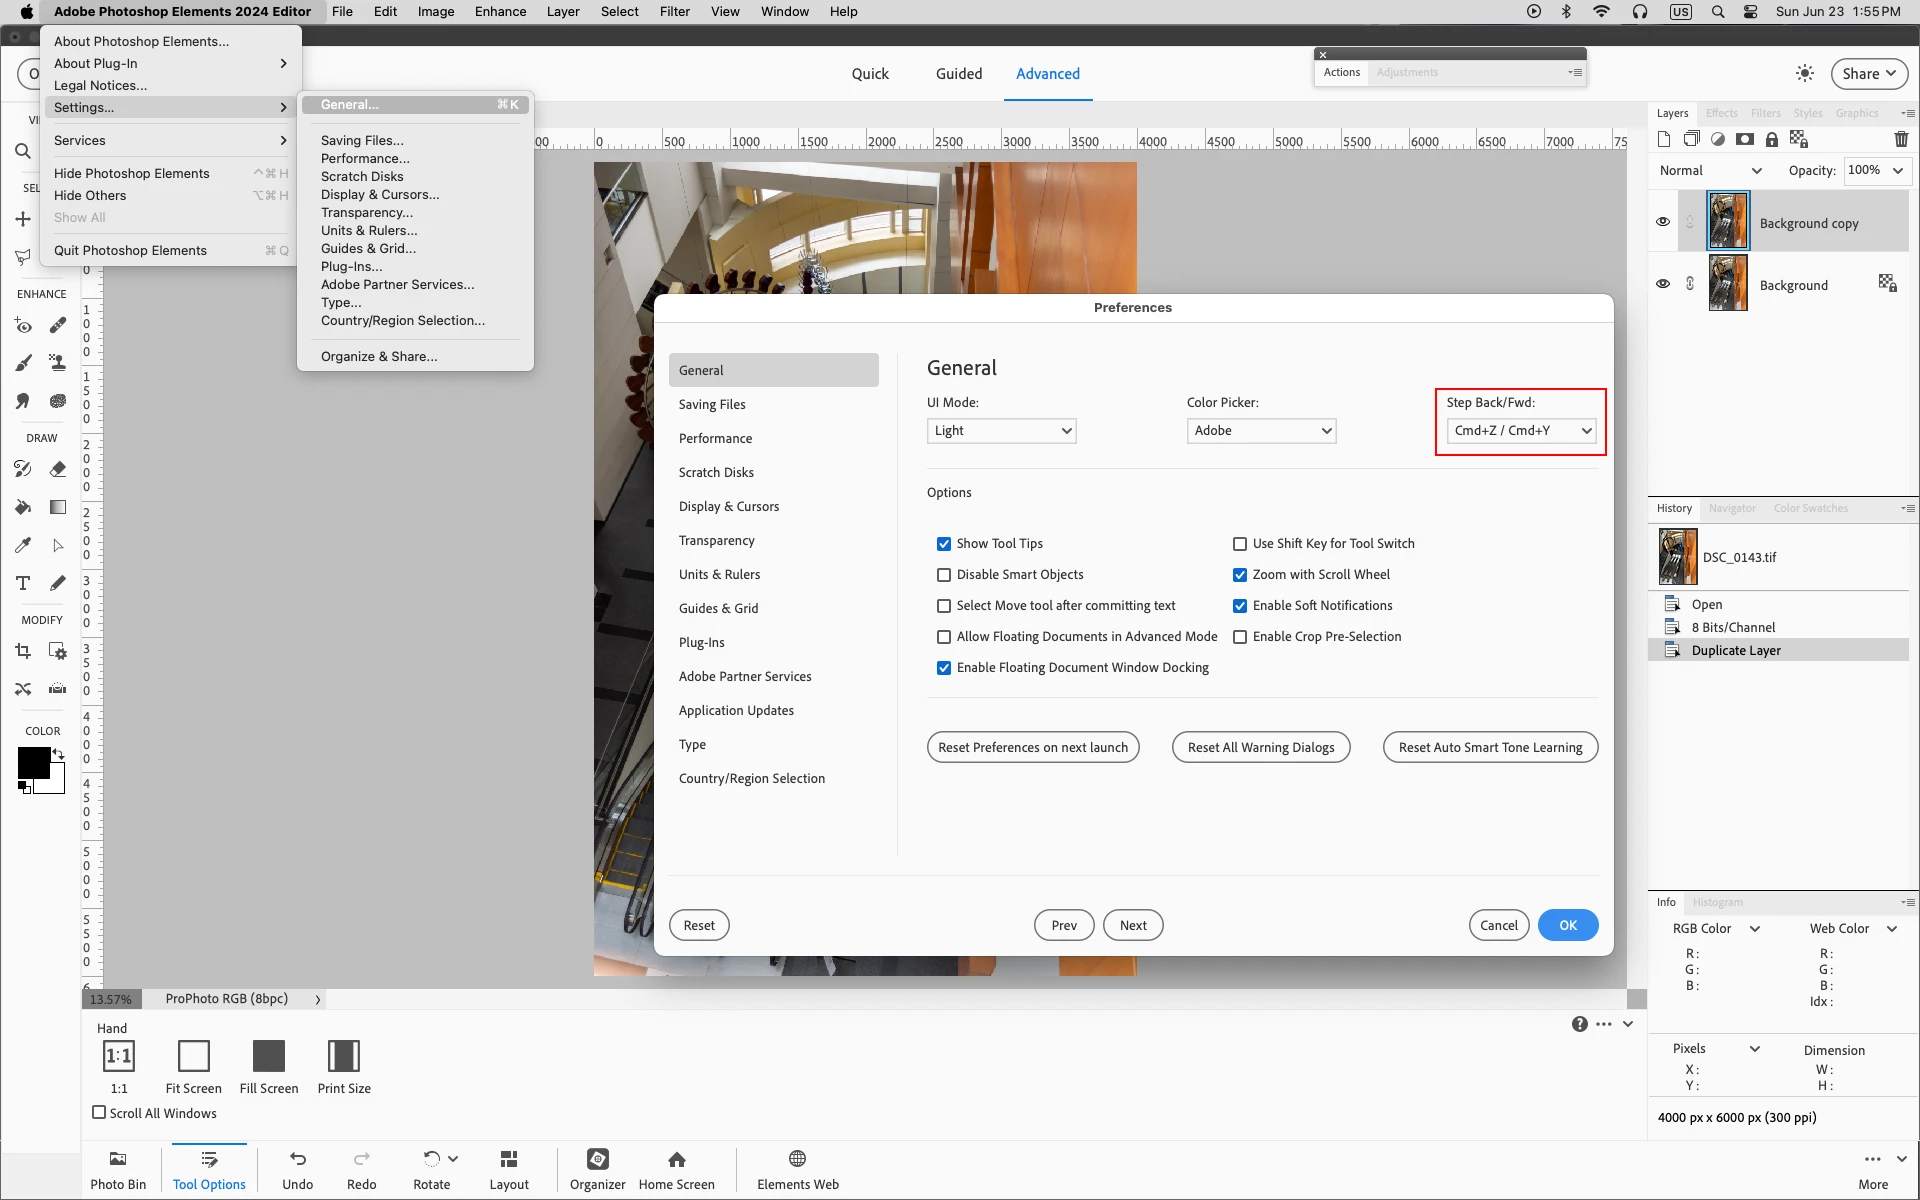Screen dimensions: 1920x1200
Task: Select Duplicate Layer history state
Action: (x=1735, y=650)
